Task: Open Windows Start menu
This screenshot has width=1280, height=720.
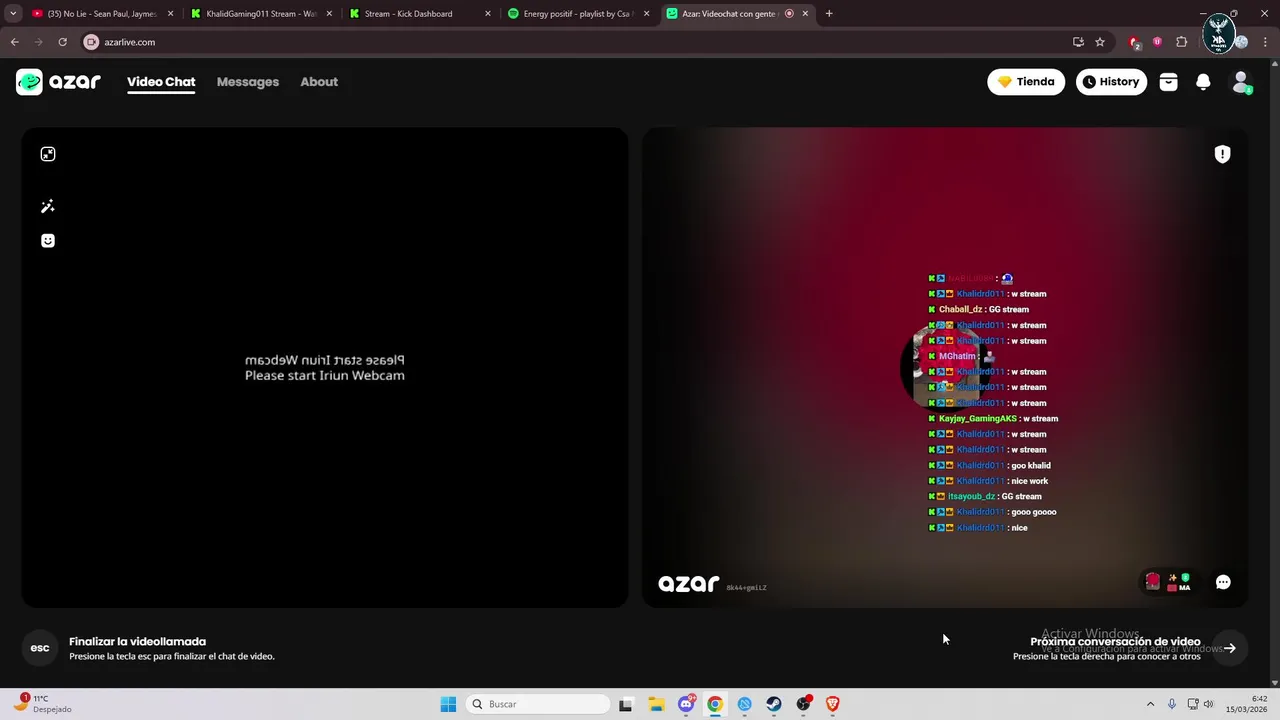Action: click(448, 704)
